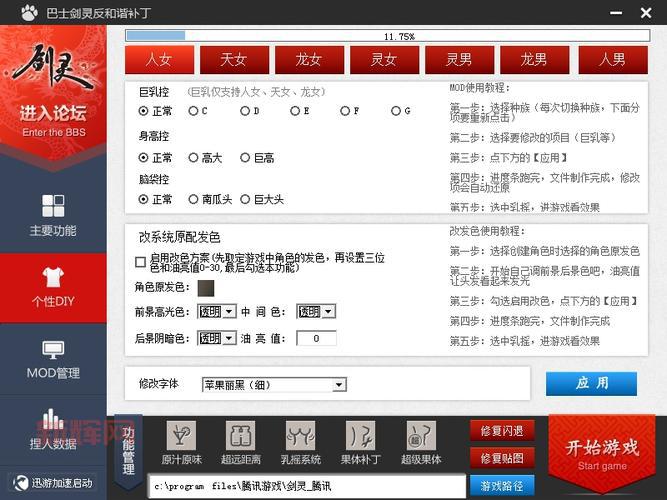The height and width of the screenshot is (500, 667).
Task: Minimize the patch window
Action: pyautogui.click(x=616, y=13)
